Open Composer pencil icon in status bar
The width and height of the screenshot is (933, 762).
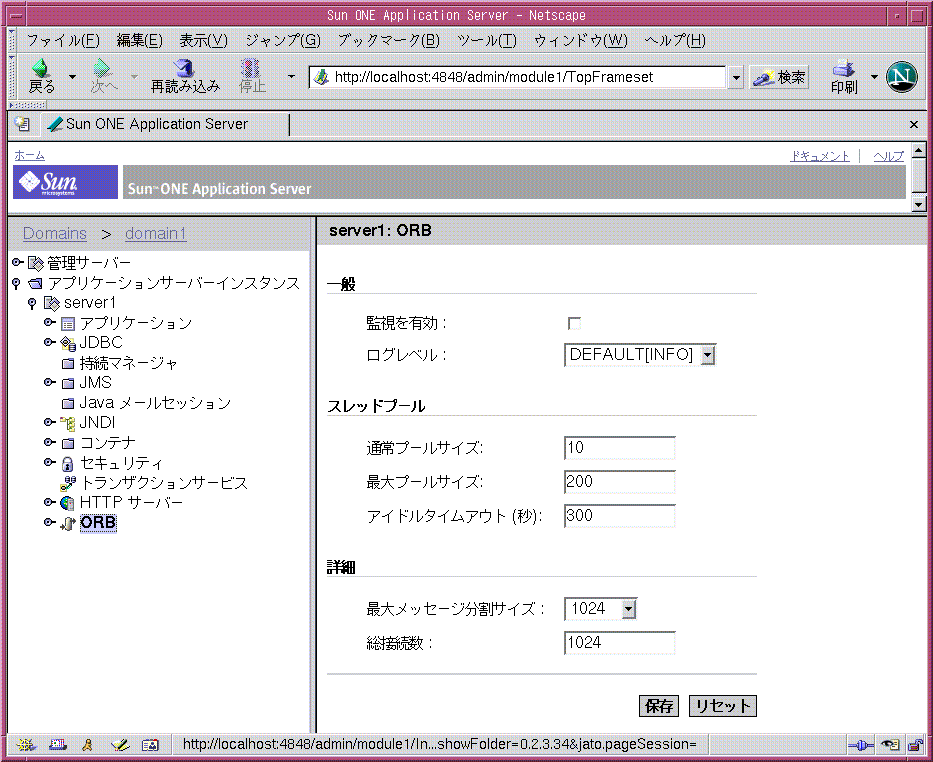[119, 744]
